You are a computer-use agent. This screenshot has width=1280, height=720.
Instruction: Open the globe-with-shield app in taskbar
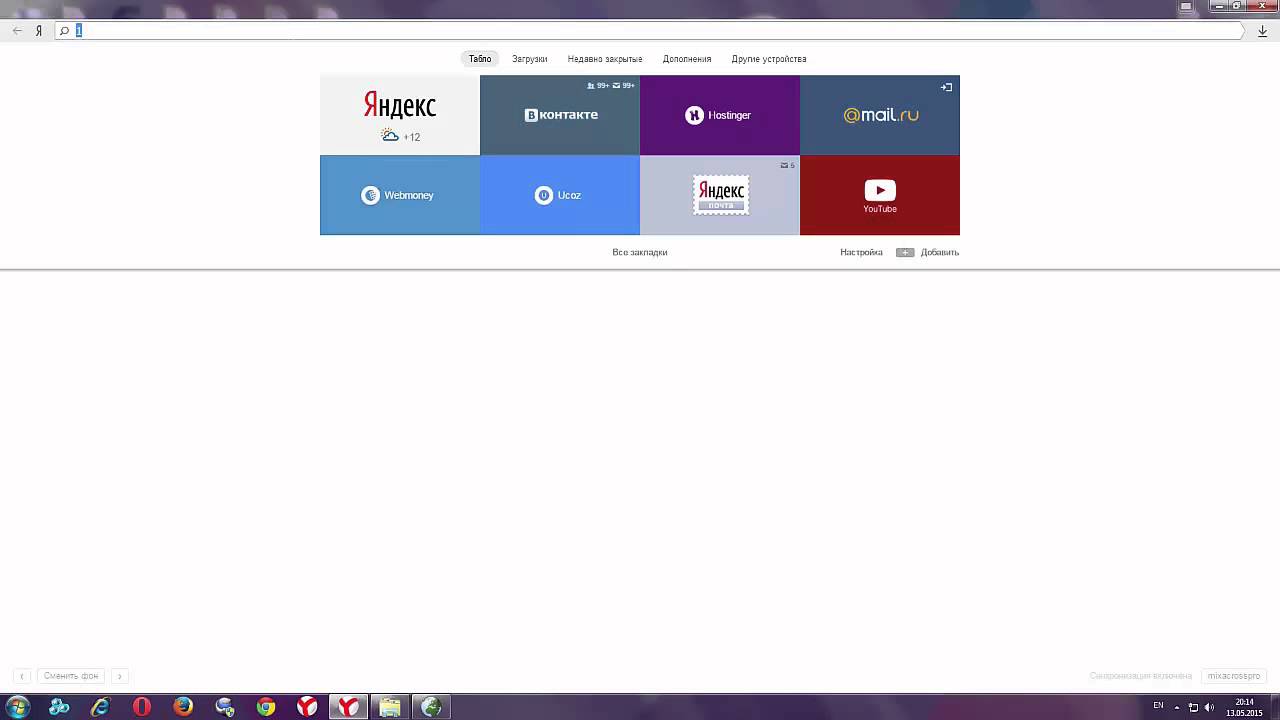(x=225, y=707)
